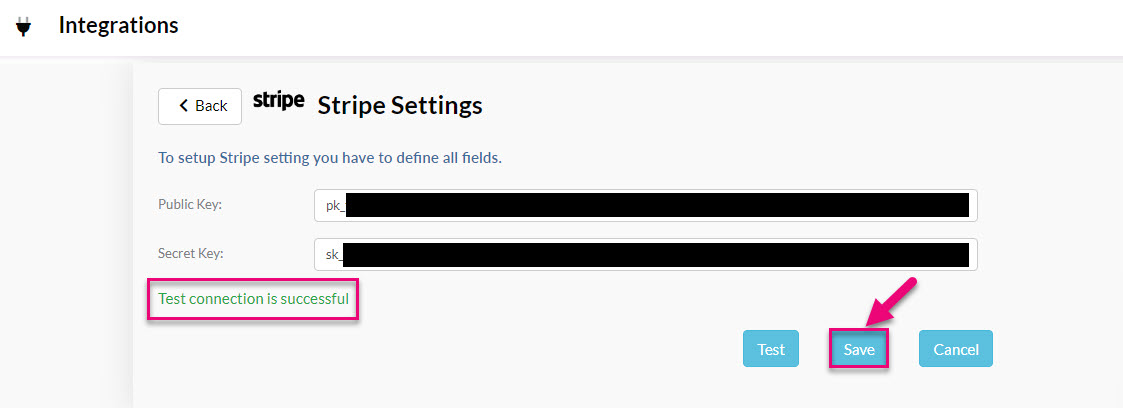Cancel the Stripe settings changes
The width and height of the screenshot is (1123, 408).
(x=955, y=349)
